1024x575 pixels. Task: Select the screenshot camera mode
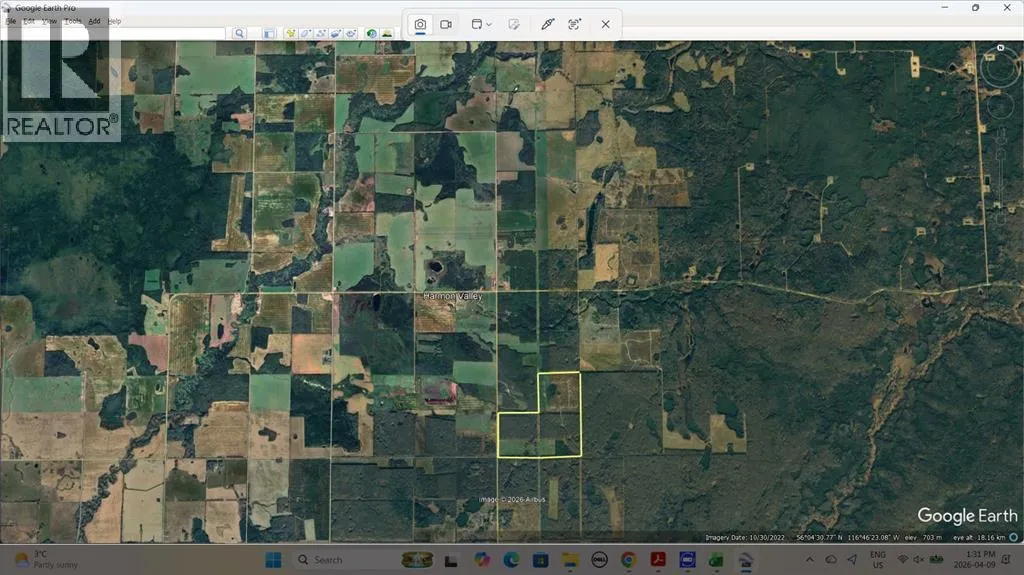[x=421, y=24]
